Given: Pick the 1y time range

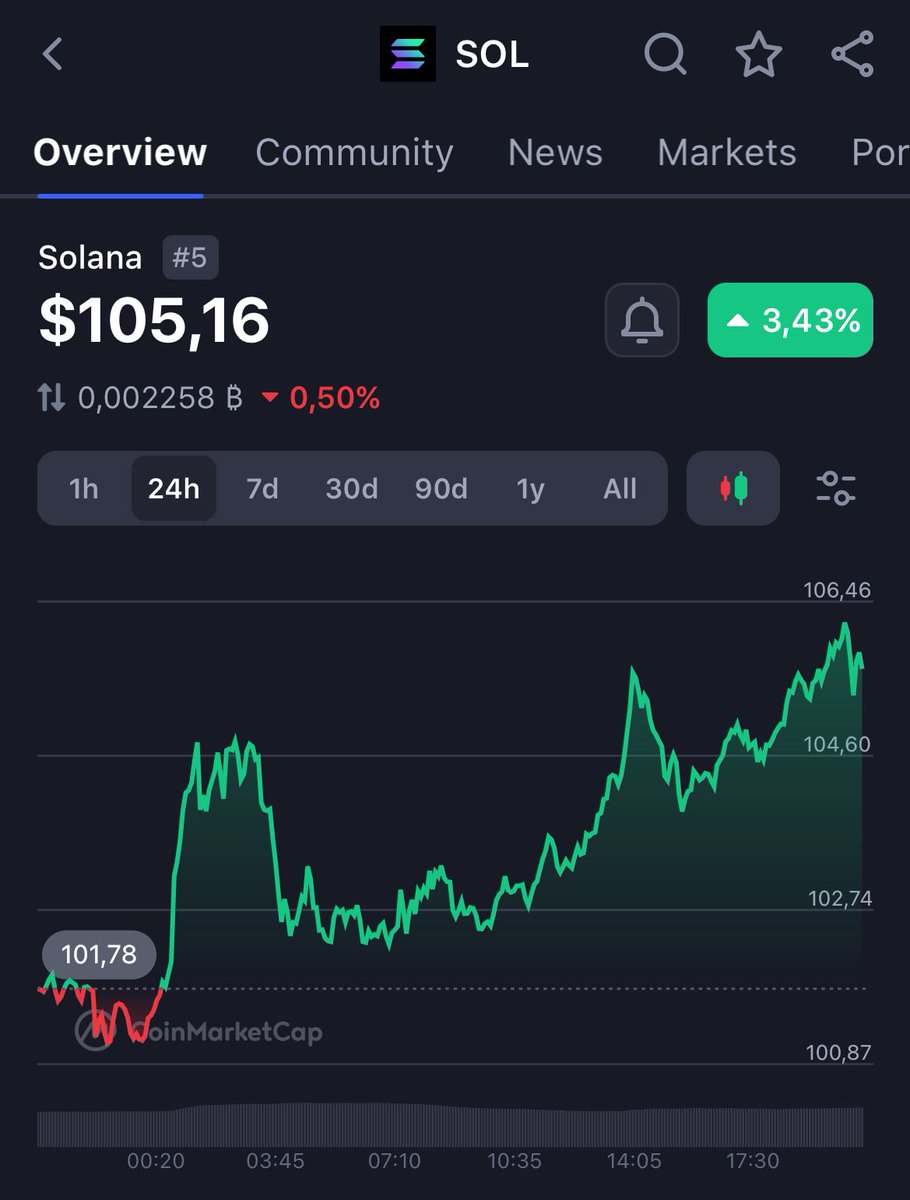Looking at the screenshot, I should coord(530,488).
